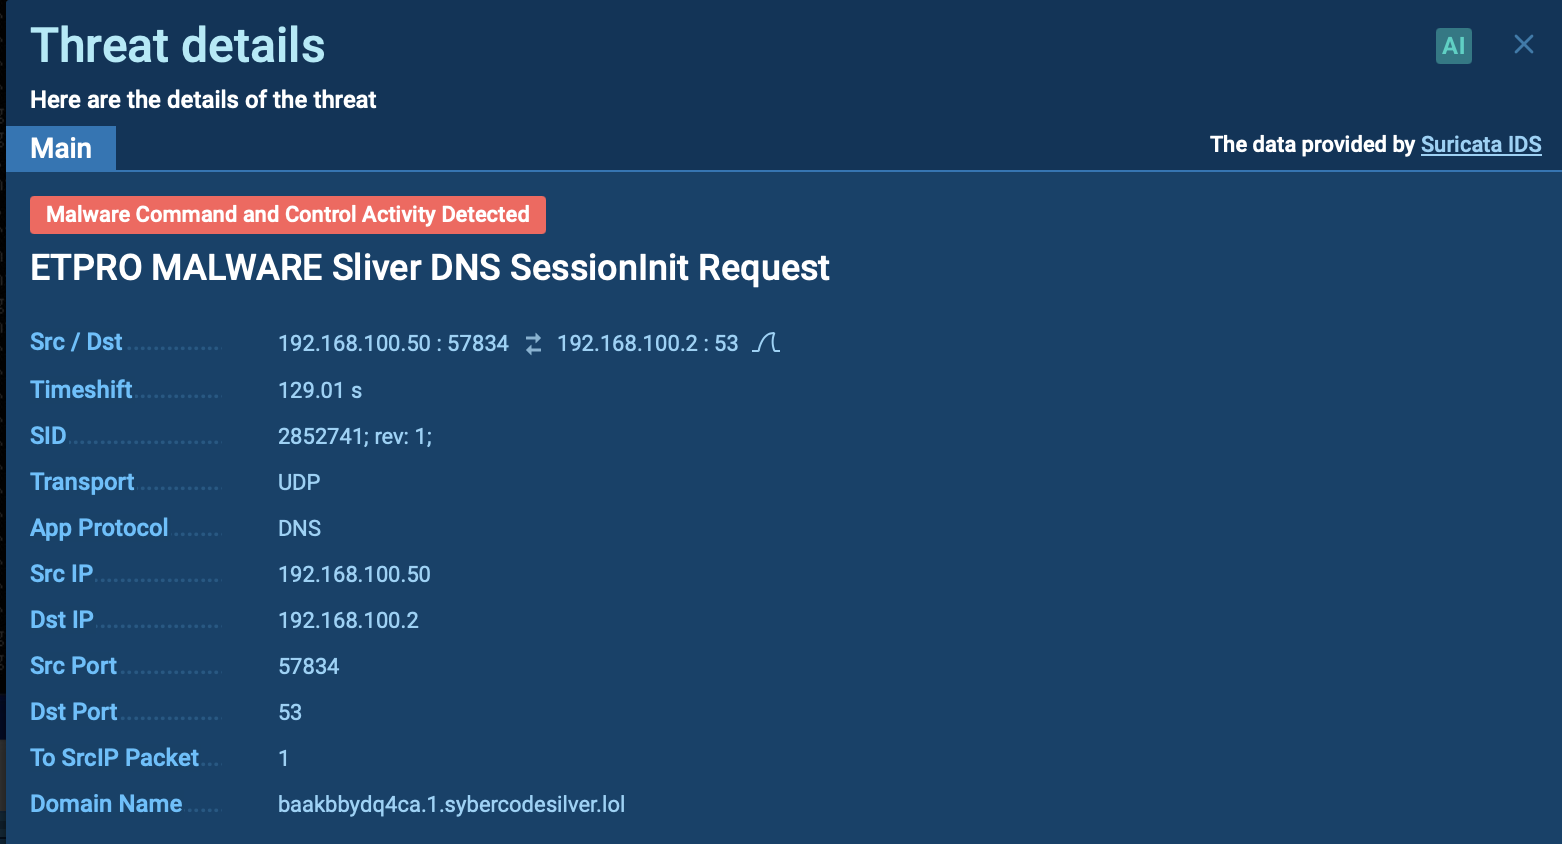This screenshot has width=1562, height=844.
Task: Close the Threat details panel
Action: [x=1523, y=45]
